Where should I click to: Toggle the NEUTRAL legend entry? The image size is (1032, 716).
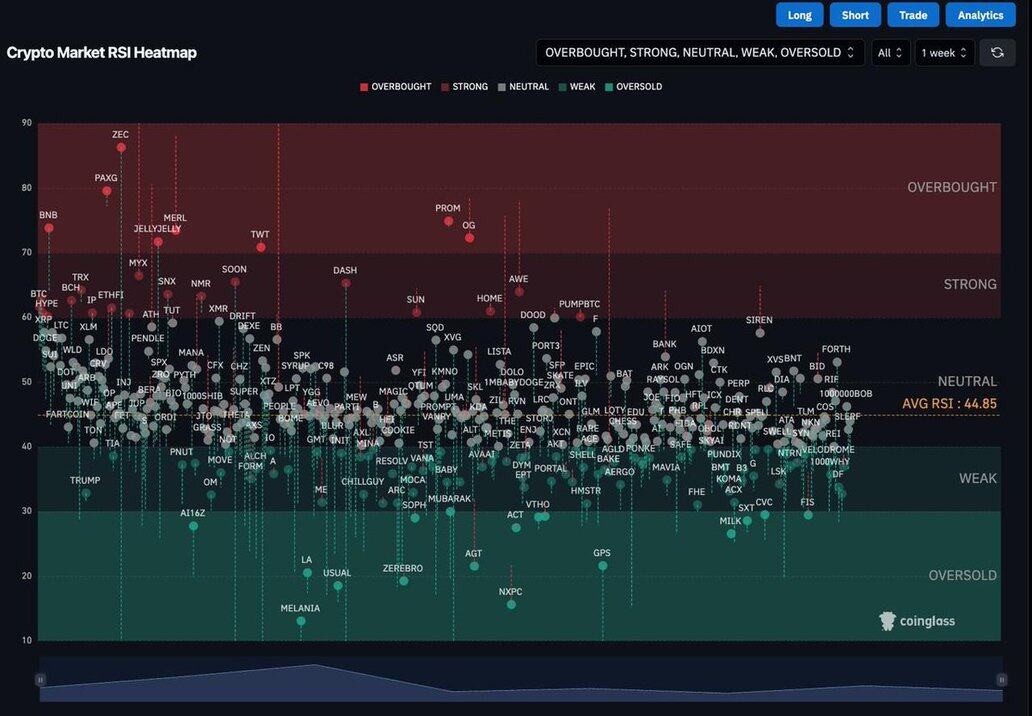(x=523, y=87)
